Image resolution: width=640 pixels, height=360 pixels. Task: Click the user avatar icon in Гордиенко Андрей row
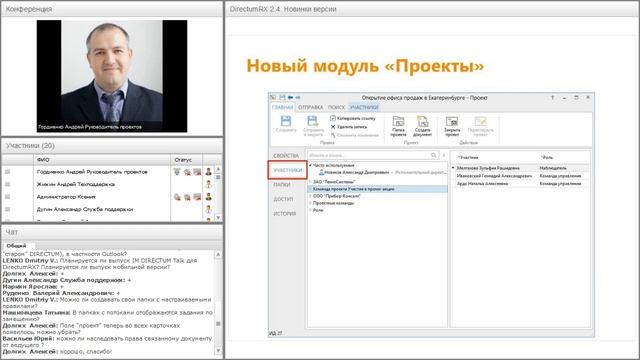coord(209,172)
